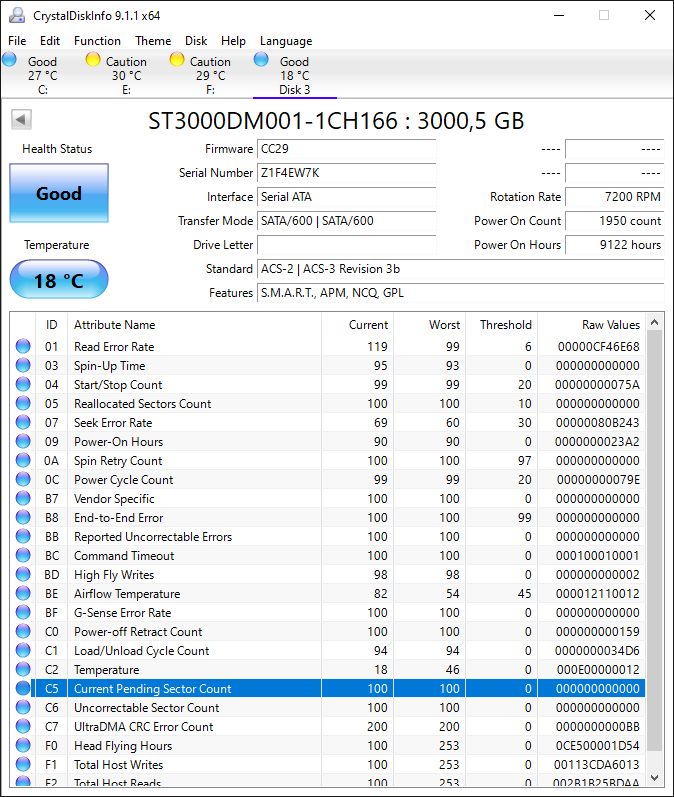Click the Good health status button
This screenshot has width=674, height=797.
[x=59, y=193]
